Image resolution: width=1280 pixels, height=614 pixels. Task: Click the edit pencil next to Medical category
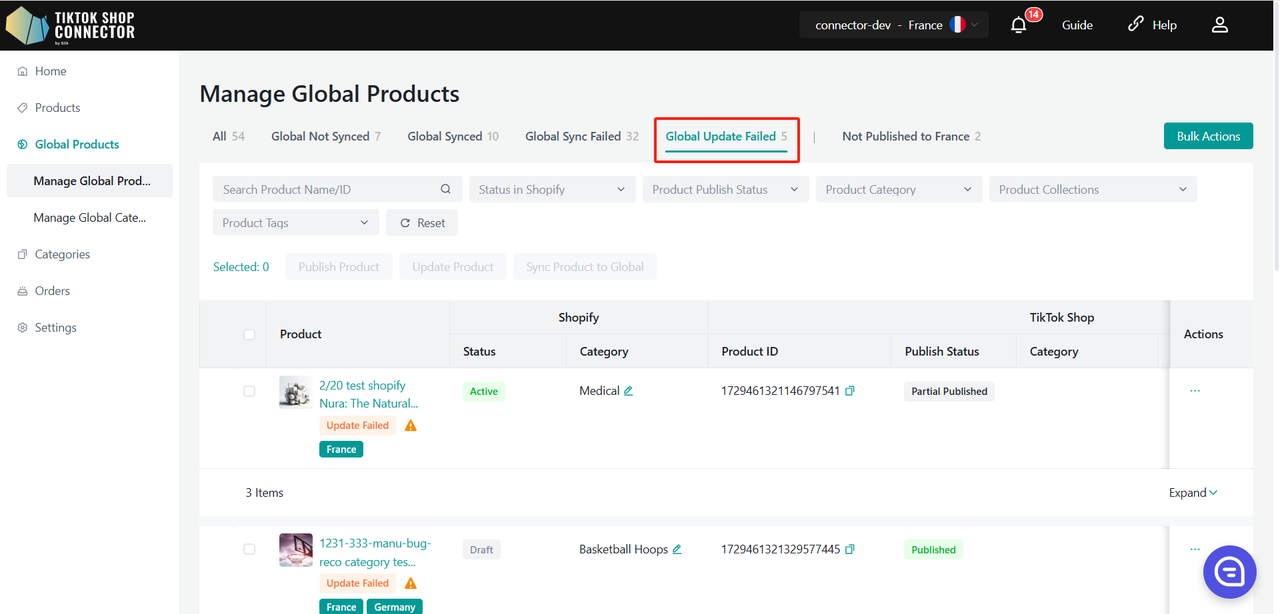(629, 391)
